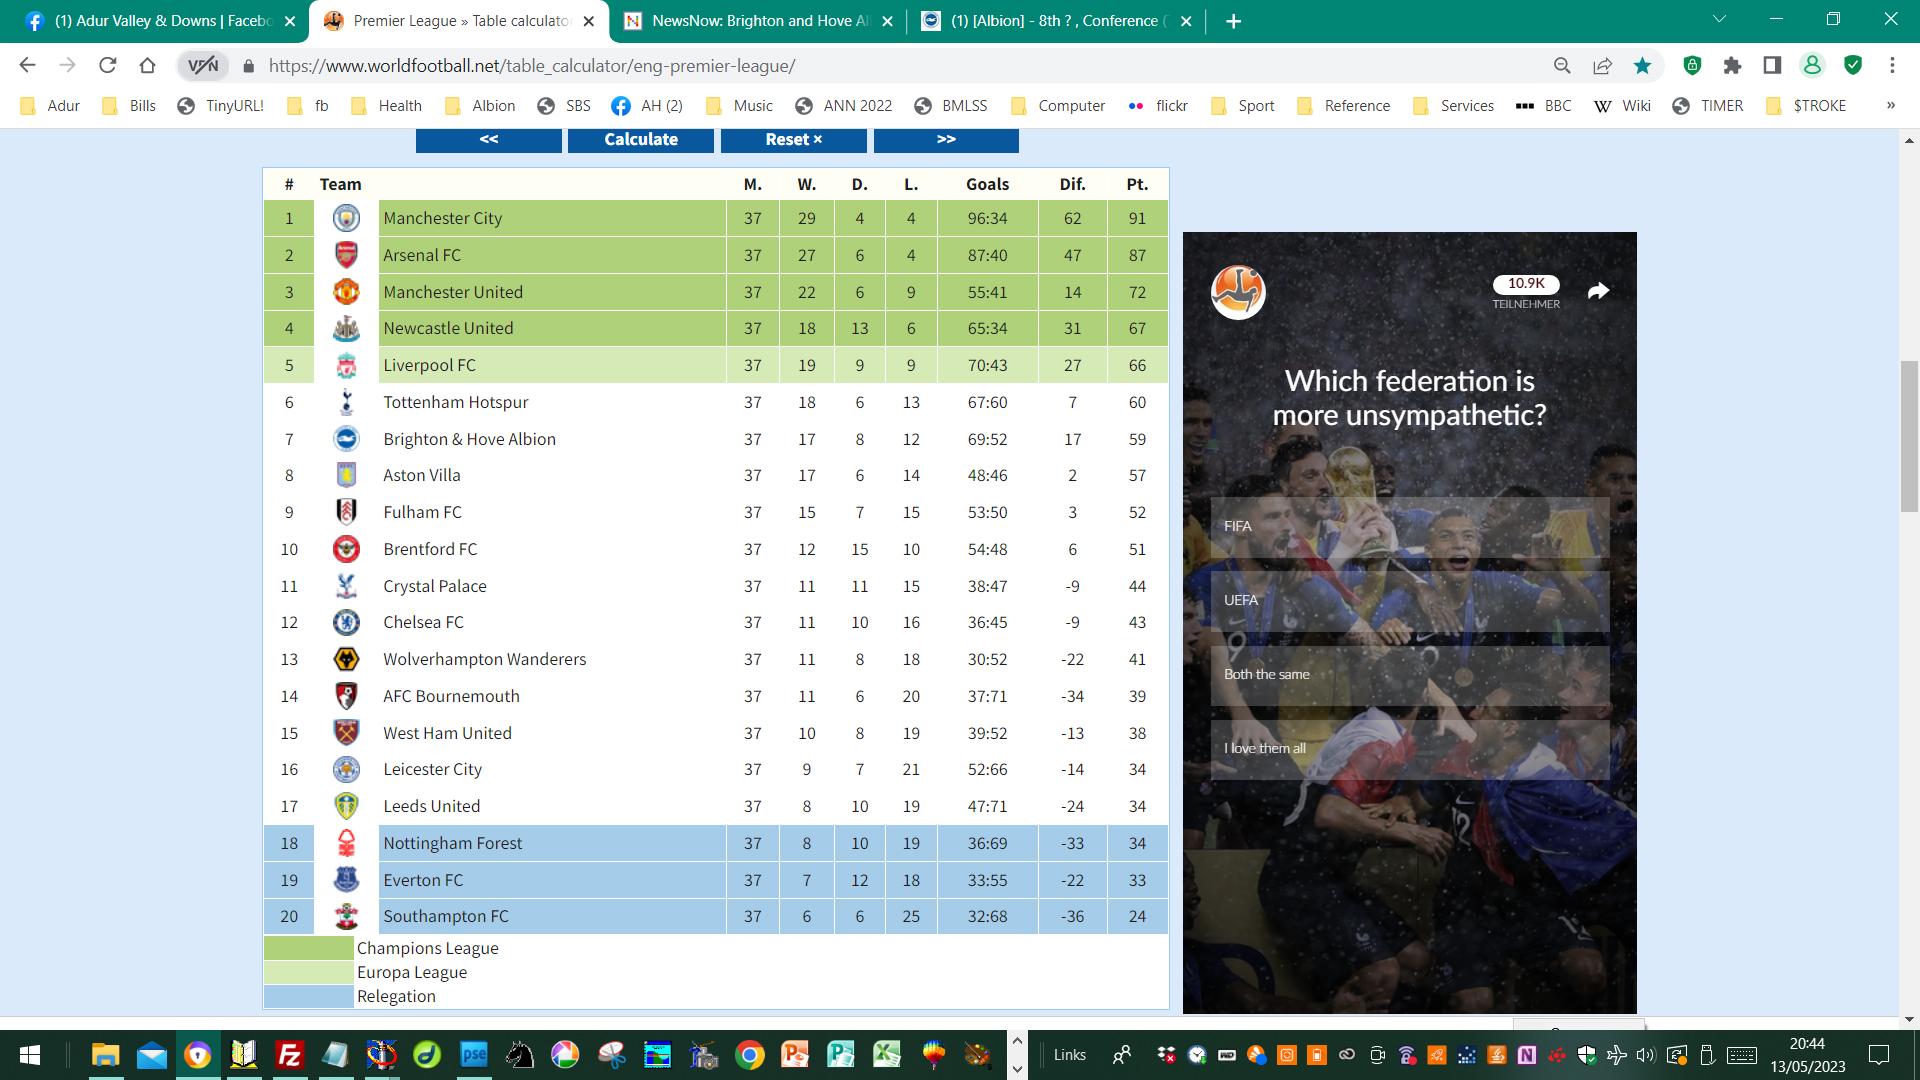This screenshot has height=1080, width=1920.
Task: Open the notifications center icon
Action: point(1879,1055)
